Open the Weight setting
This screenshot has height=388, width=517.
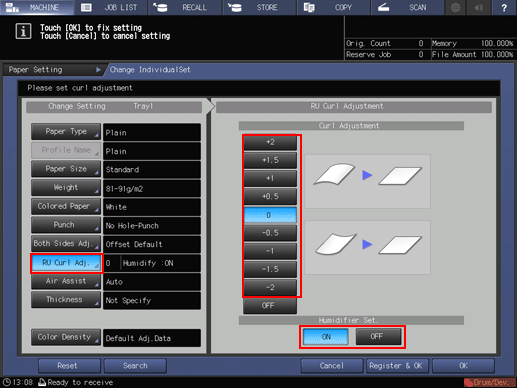[x=66, y=188]
